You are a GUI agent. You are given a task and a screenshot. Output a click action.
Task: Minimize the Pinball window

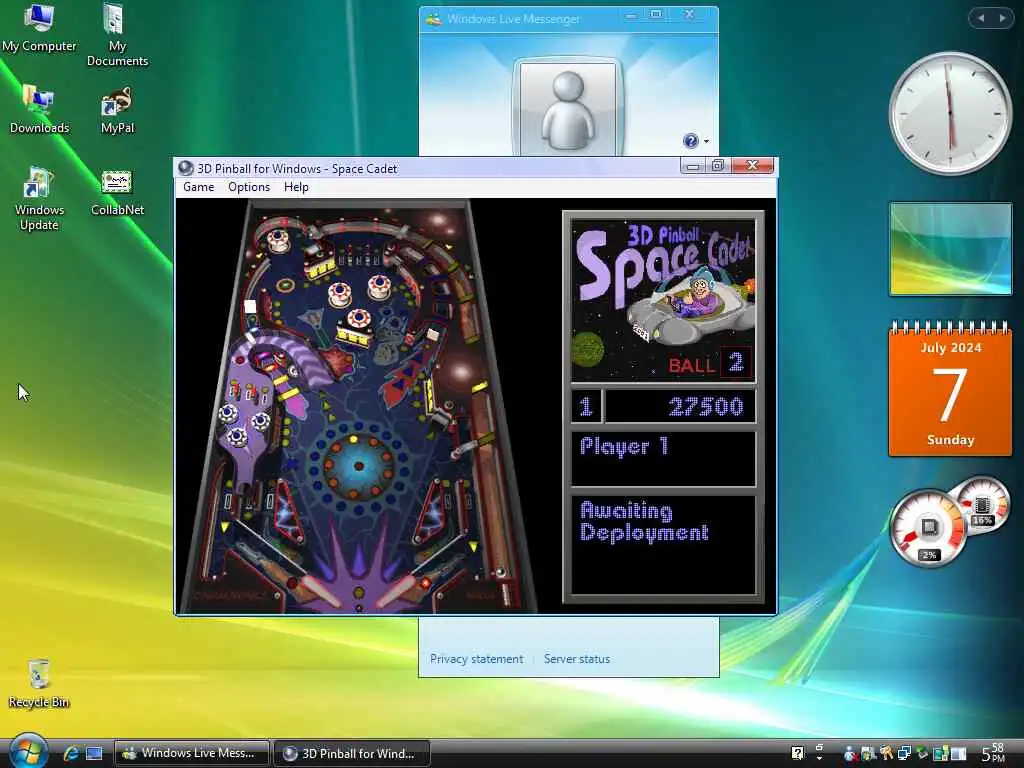[693, 165]
